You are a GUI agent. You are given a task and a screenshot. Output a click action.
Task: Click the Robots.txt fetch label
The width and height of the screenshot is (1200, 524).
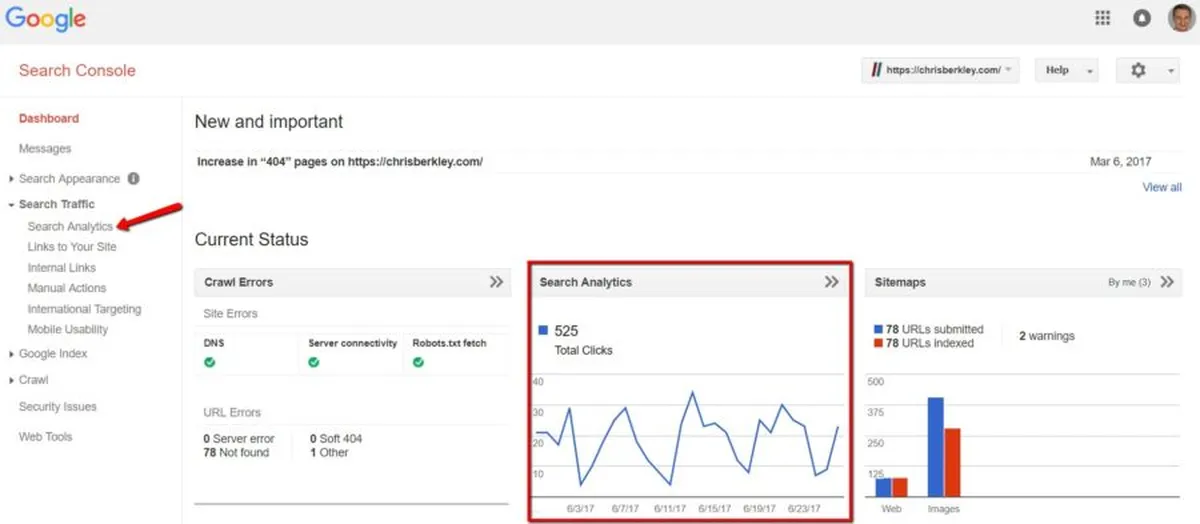[450, 343]
